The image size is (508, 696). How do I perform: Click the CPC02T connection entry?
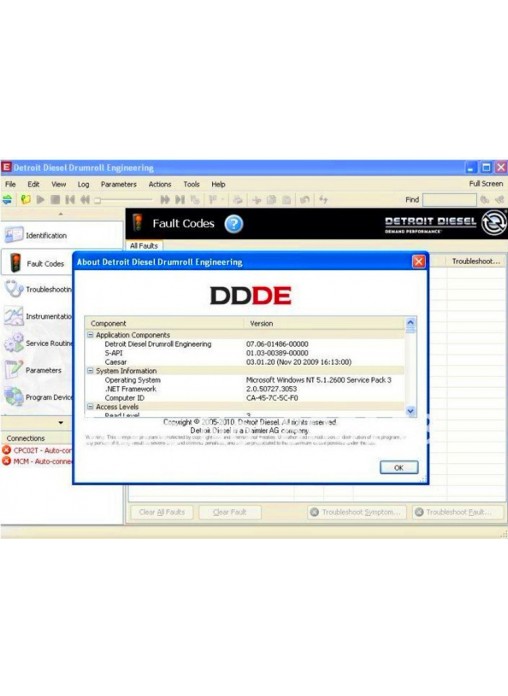pyautogui.click(x=37, y=450)
